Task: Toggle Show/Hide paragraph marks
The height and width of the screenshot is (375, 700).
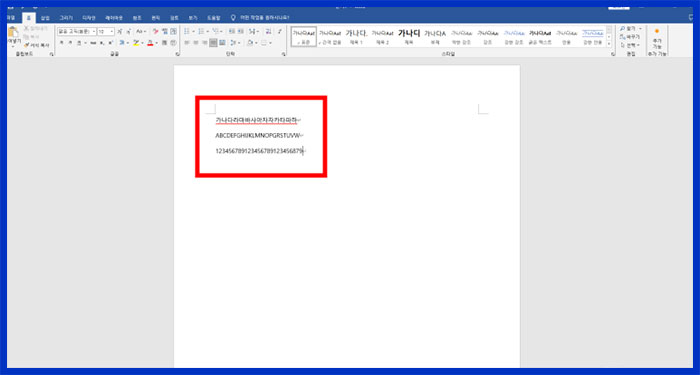Action: [280, 31]
